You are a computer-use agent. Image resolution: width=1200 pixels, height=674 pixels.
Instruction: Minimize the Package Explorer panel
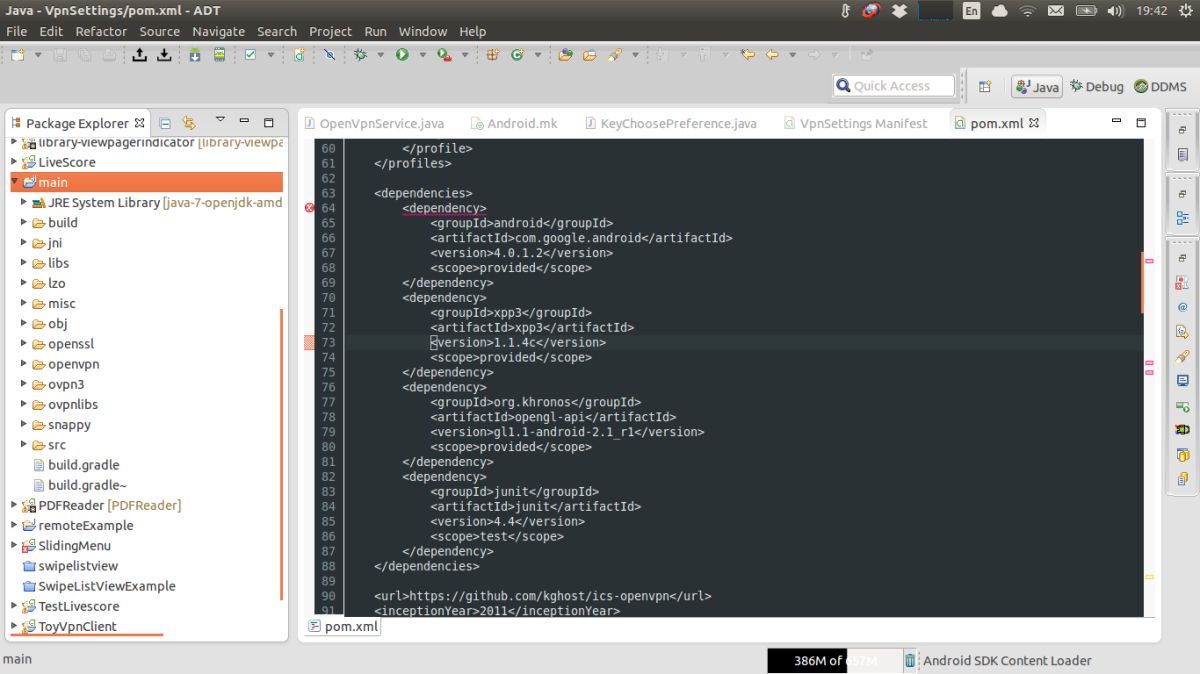coord(243,123)
